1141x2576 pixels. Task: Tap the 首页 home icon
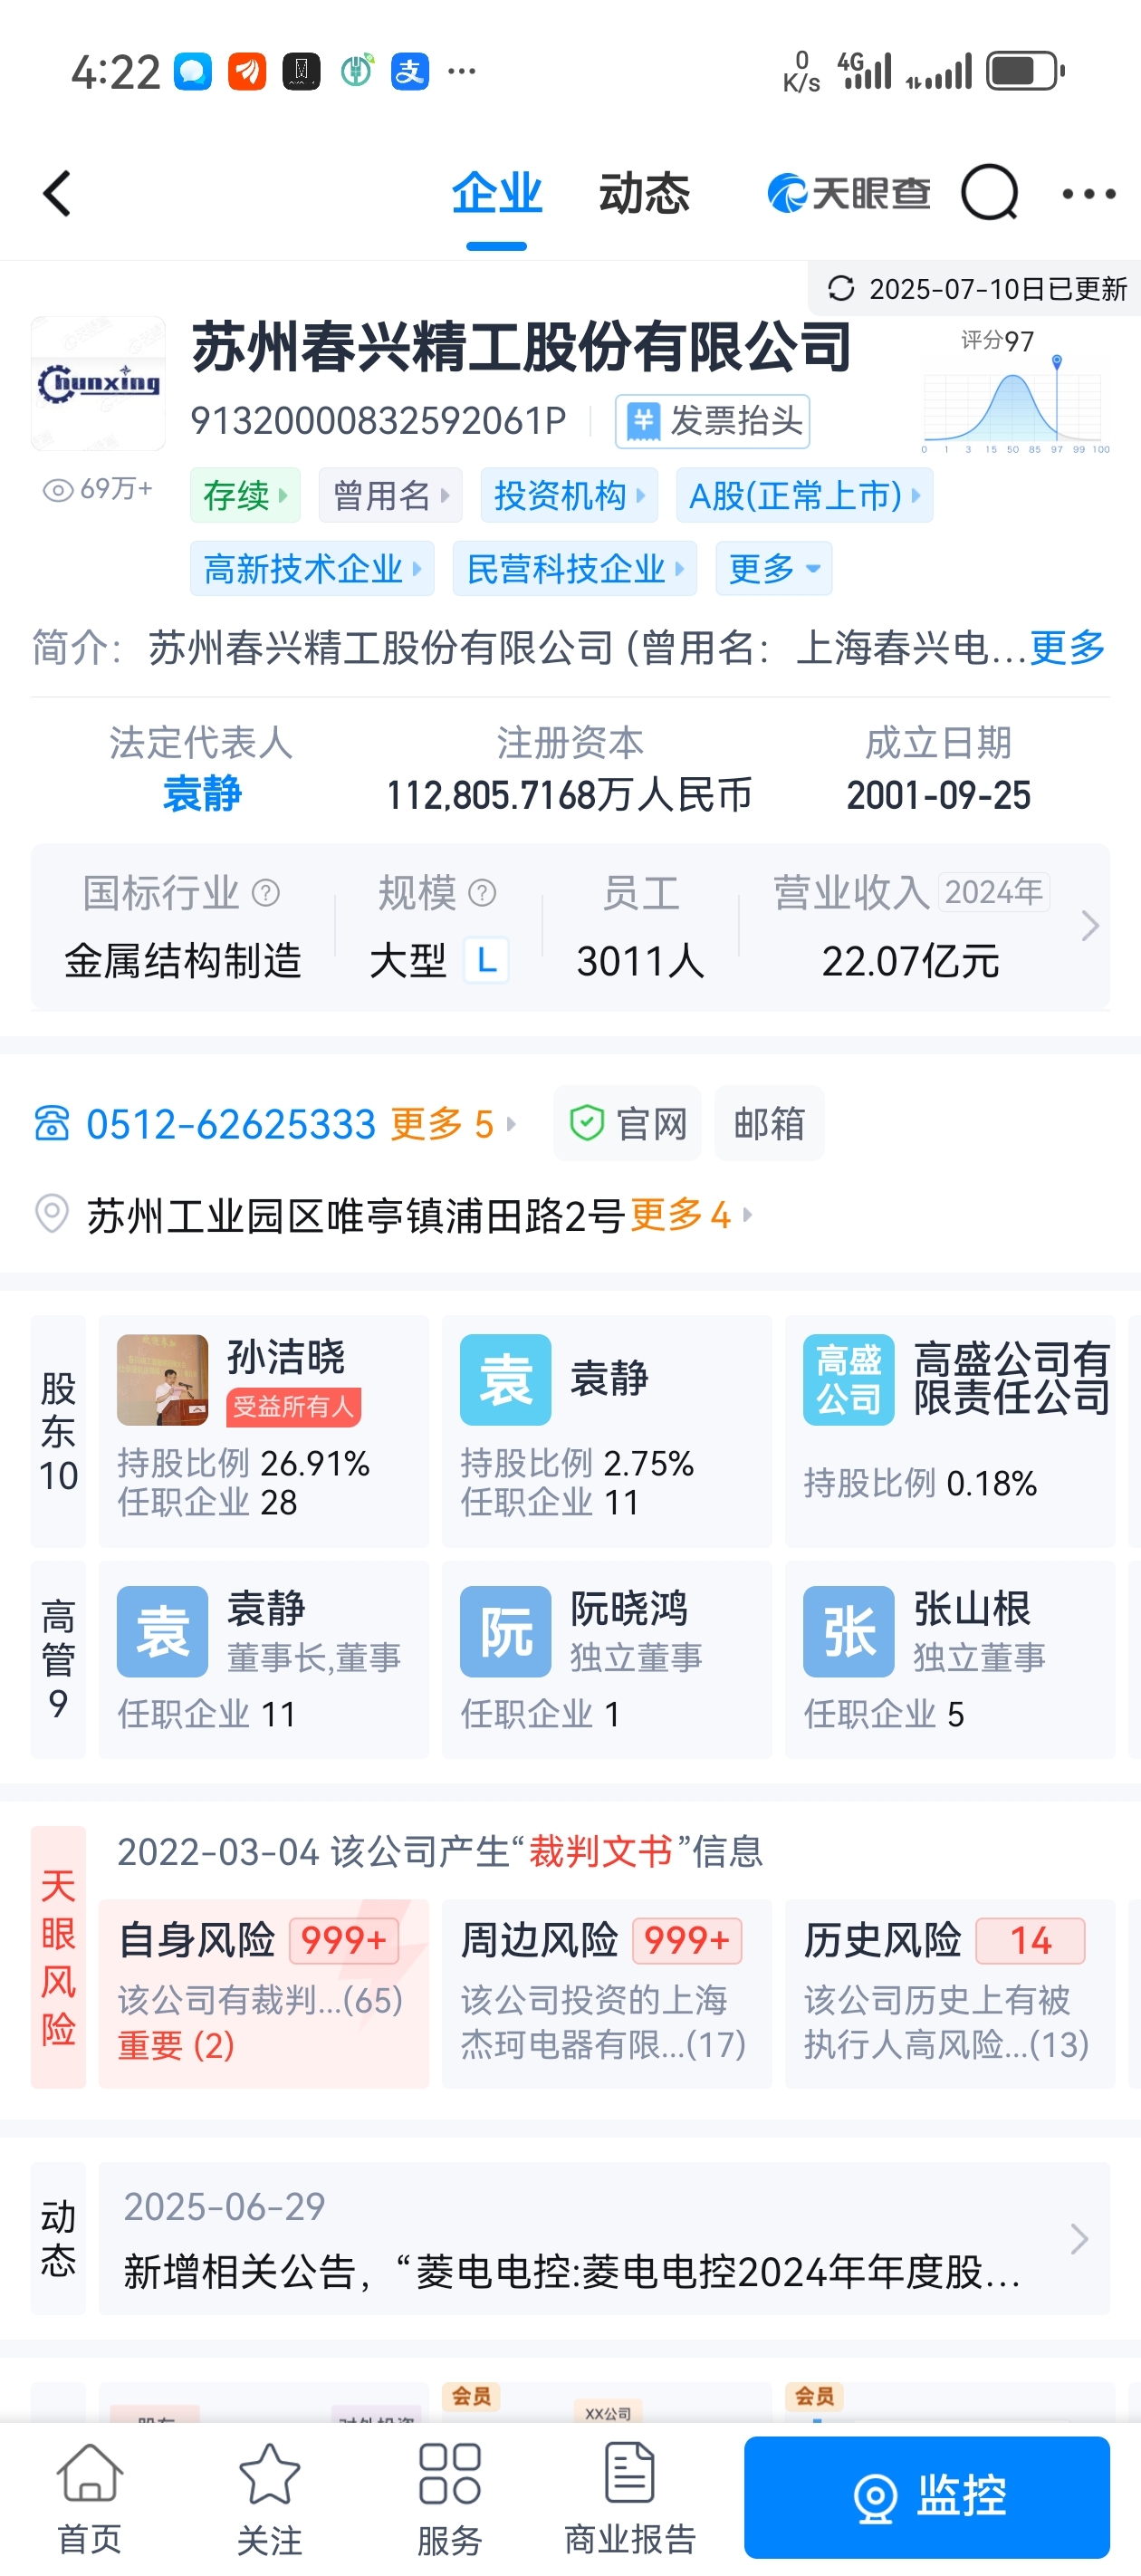(90, 2497)
